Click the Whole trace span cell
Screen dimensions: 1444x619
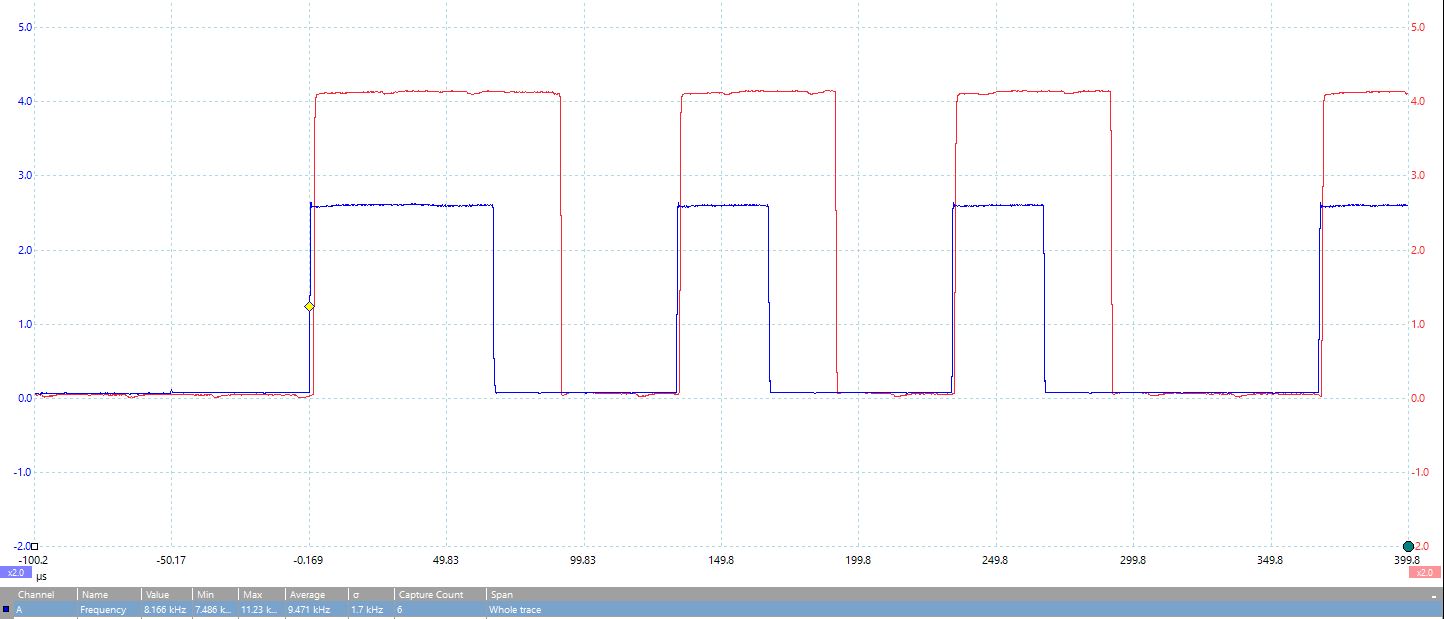click(x=516, y=608)
